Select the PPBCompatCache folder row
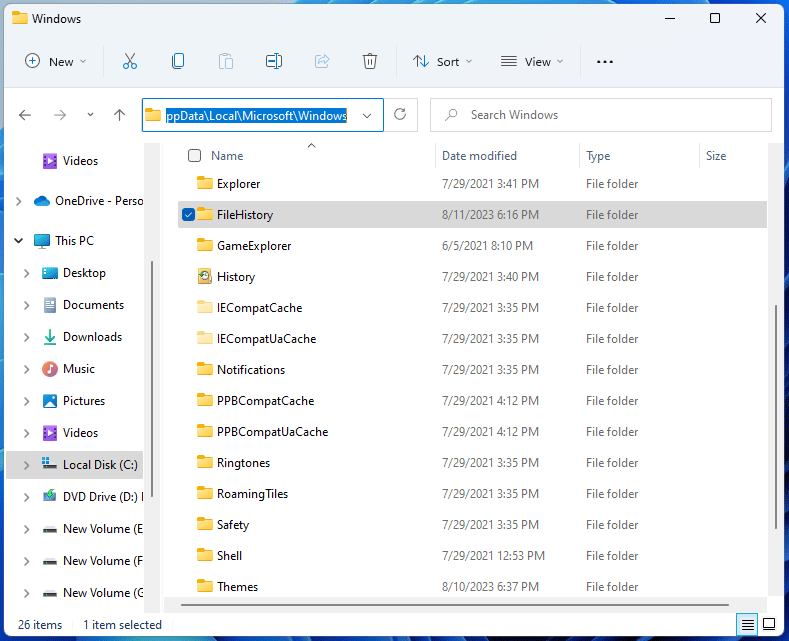 472,401
